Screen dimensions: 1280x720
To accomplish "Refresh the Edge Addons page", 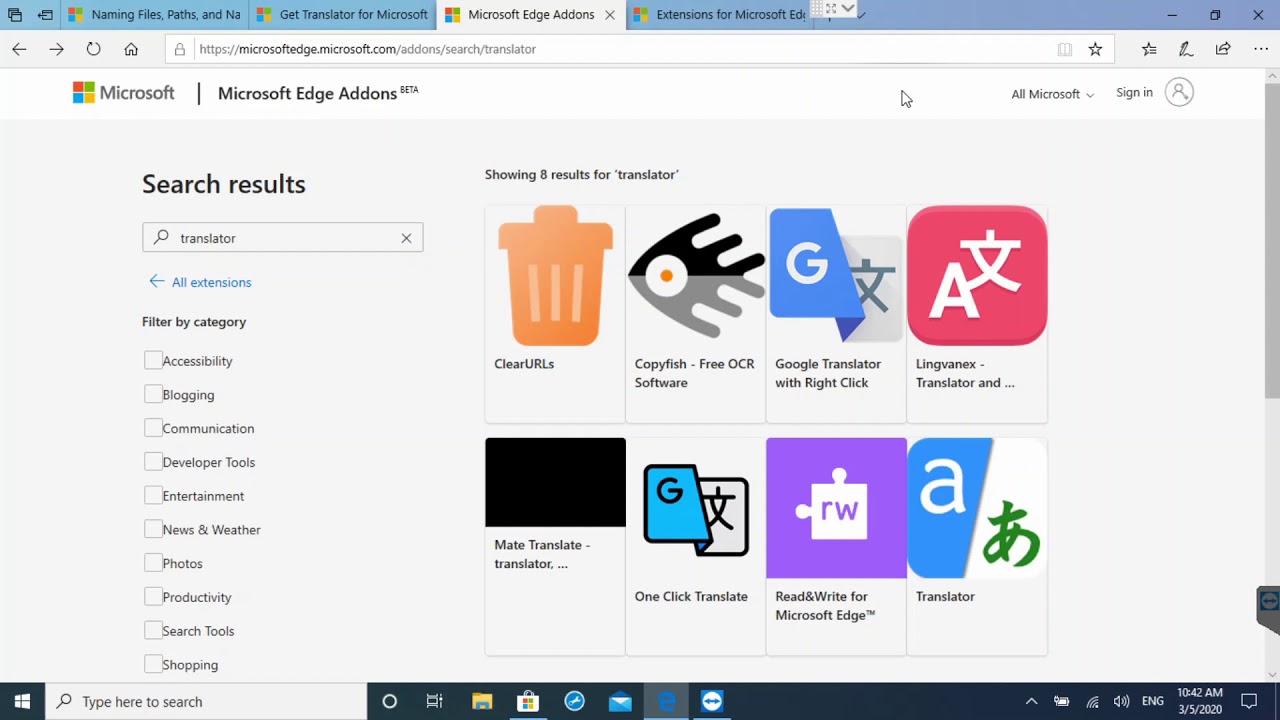I will pyautogui.click(x=93, y=49).
